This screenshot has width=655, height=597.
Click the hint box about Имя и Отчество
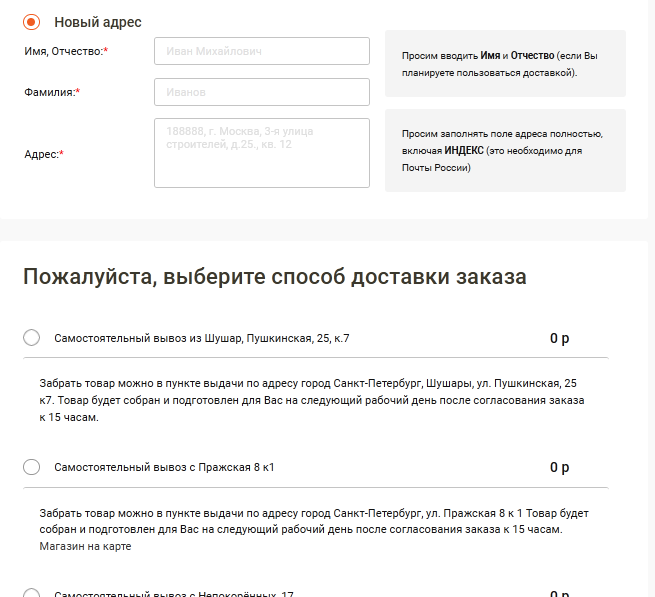(x=505, y=64)
